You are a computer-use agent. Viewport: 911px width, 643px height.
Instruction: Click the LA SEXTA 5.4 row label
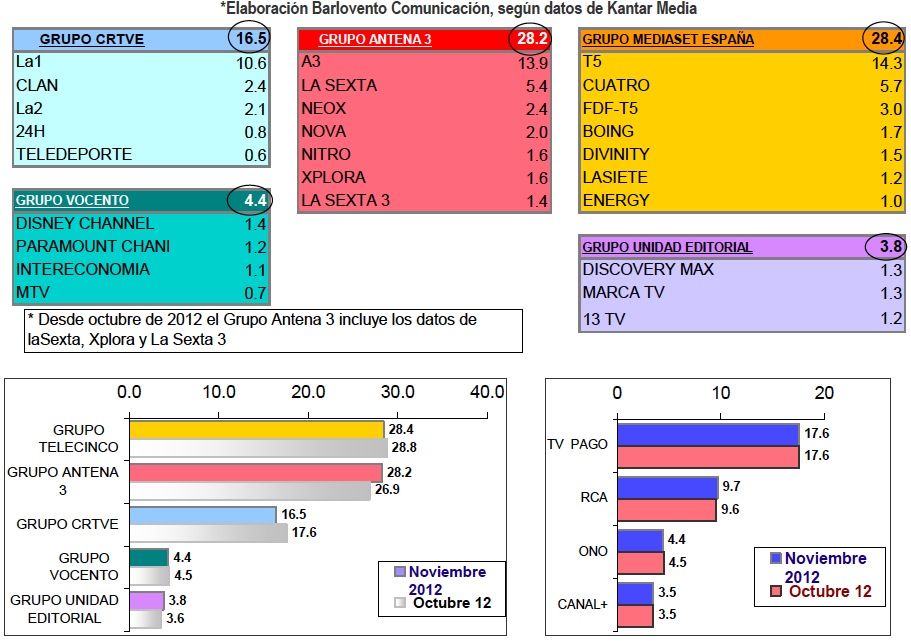coord(339,85)
